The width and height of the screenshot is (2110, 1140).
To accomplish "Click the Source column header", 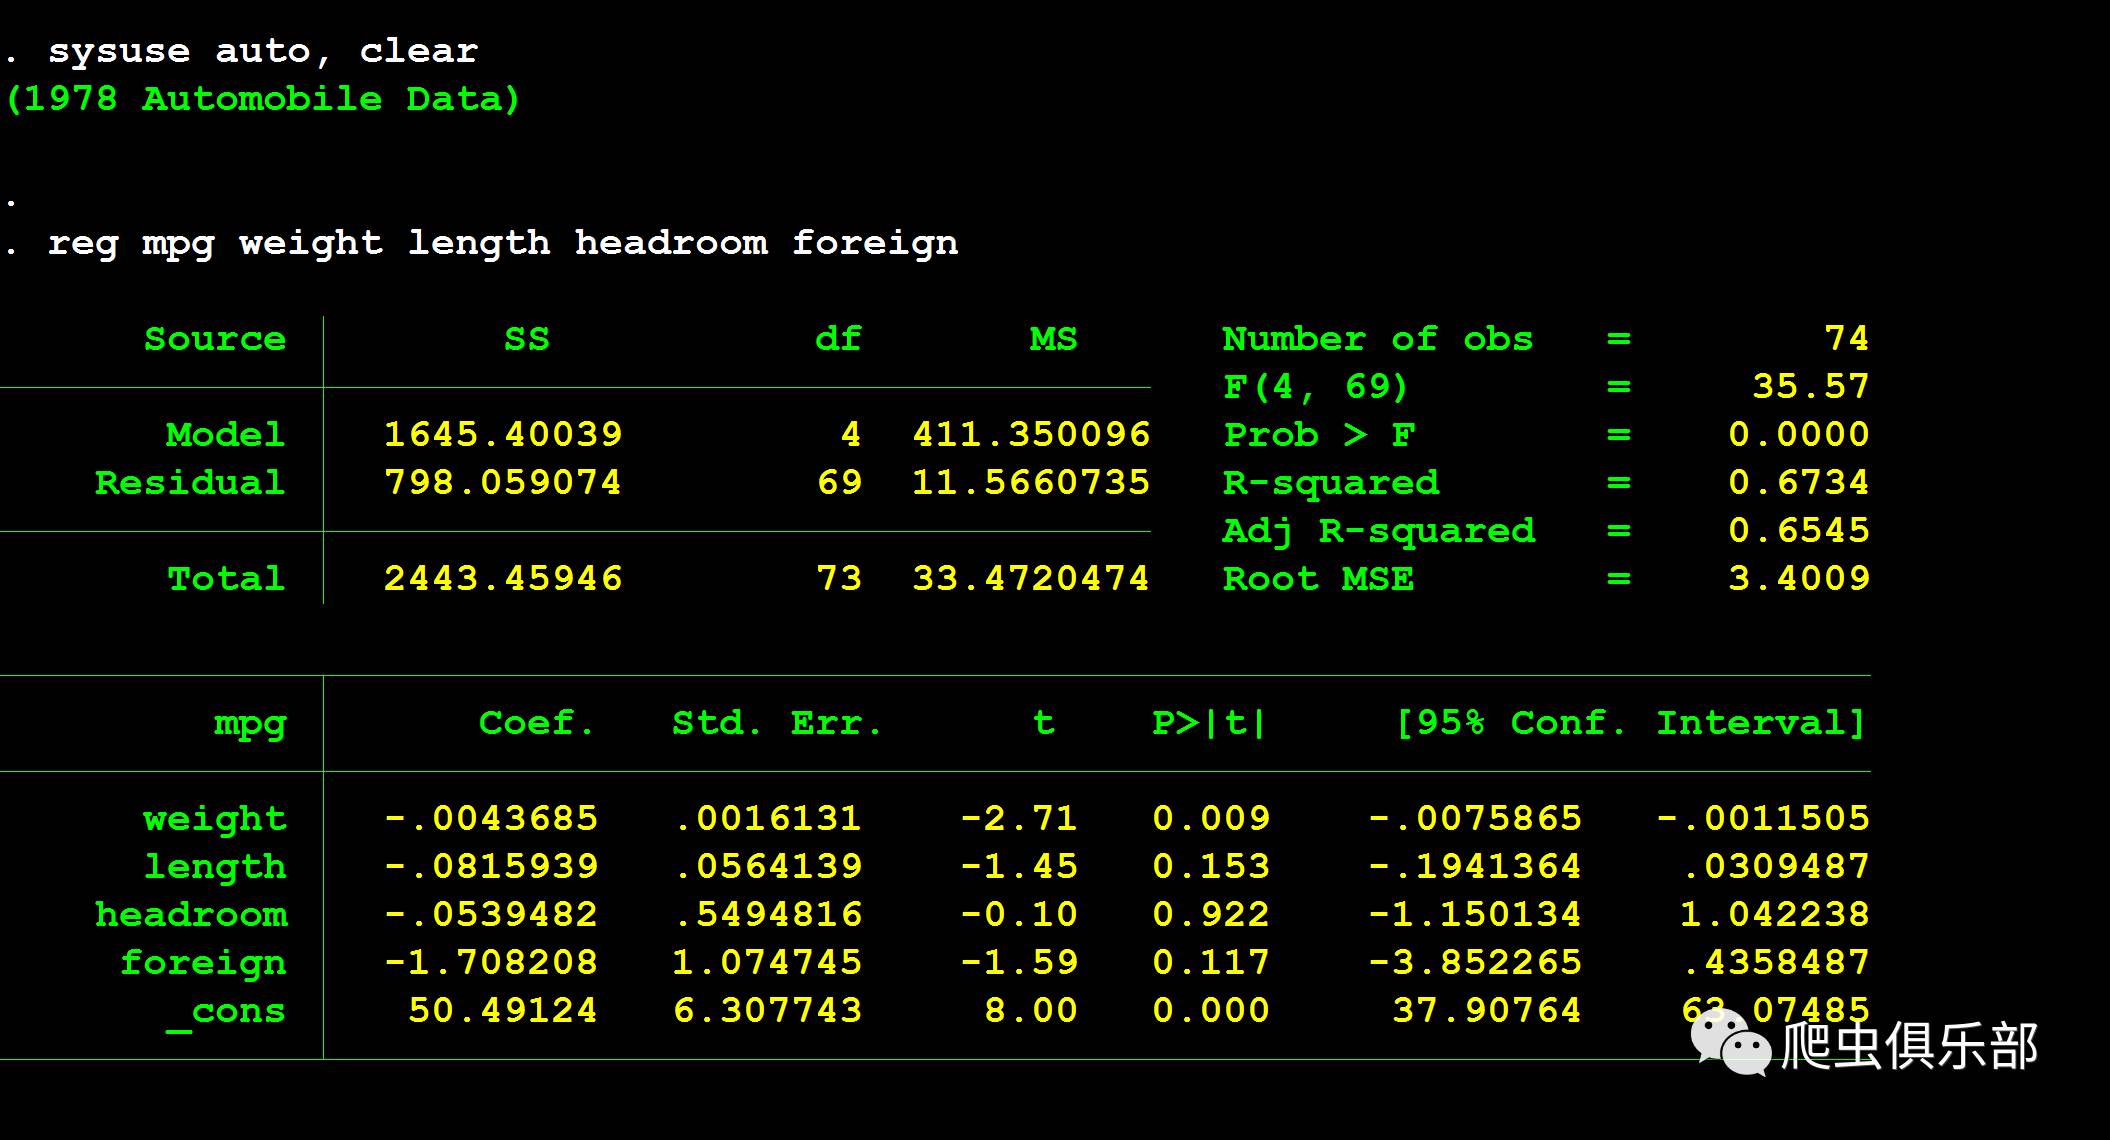I will [215, 339].
